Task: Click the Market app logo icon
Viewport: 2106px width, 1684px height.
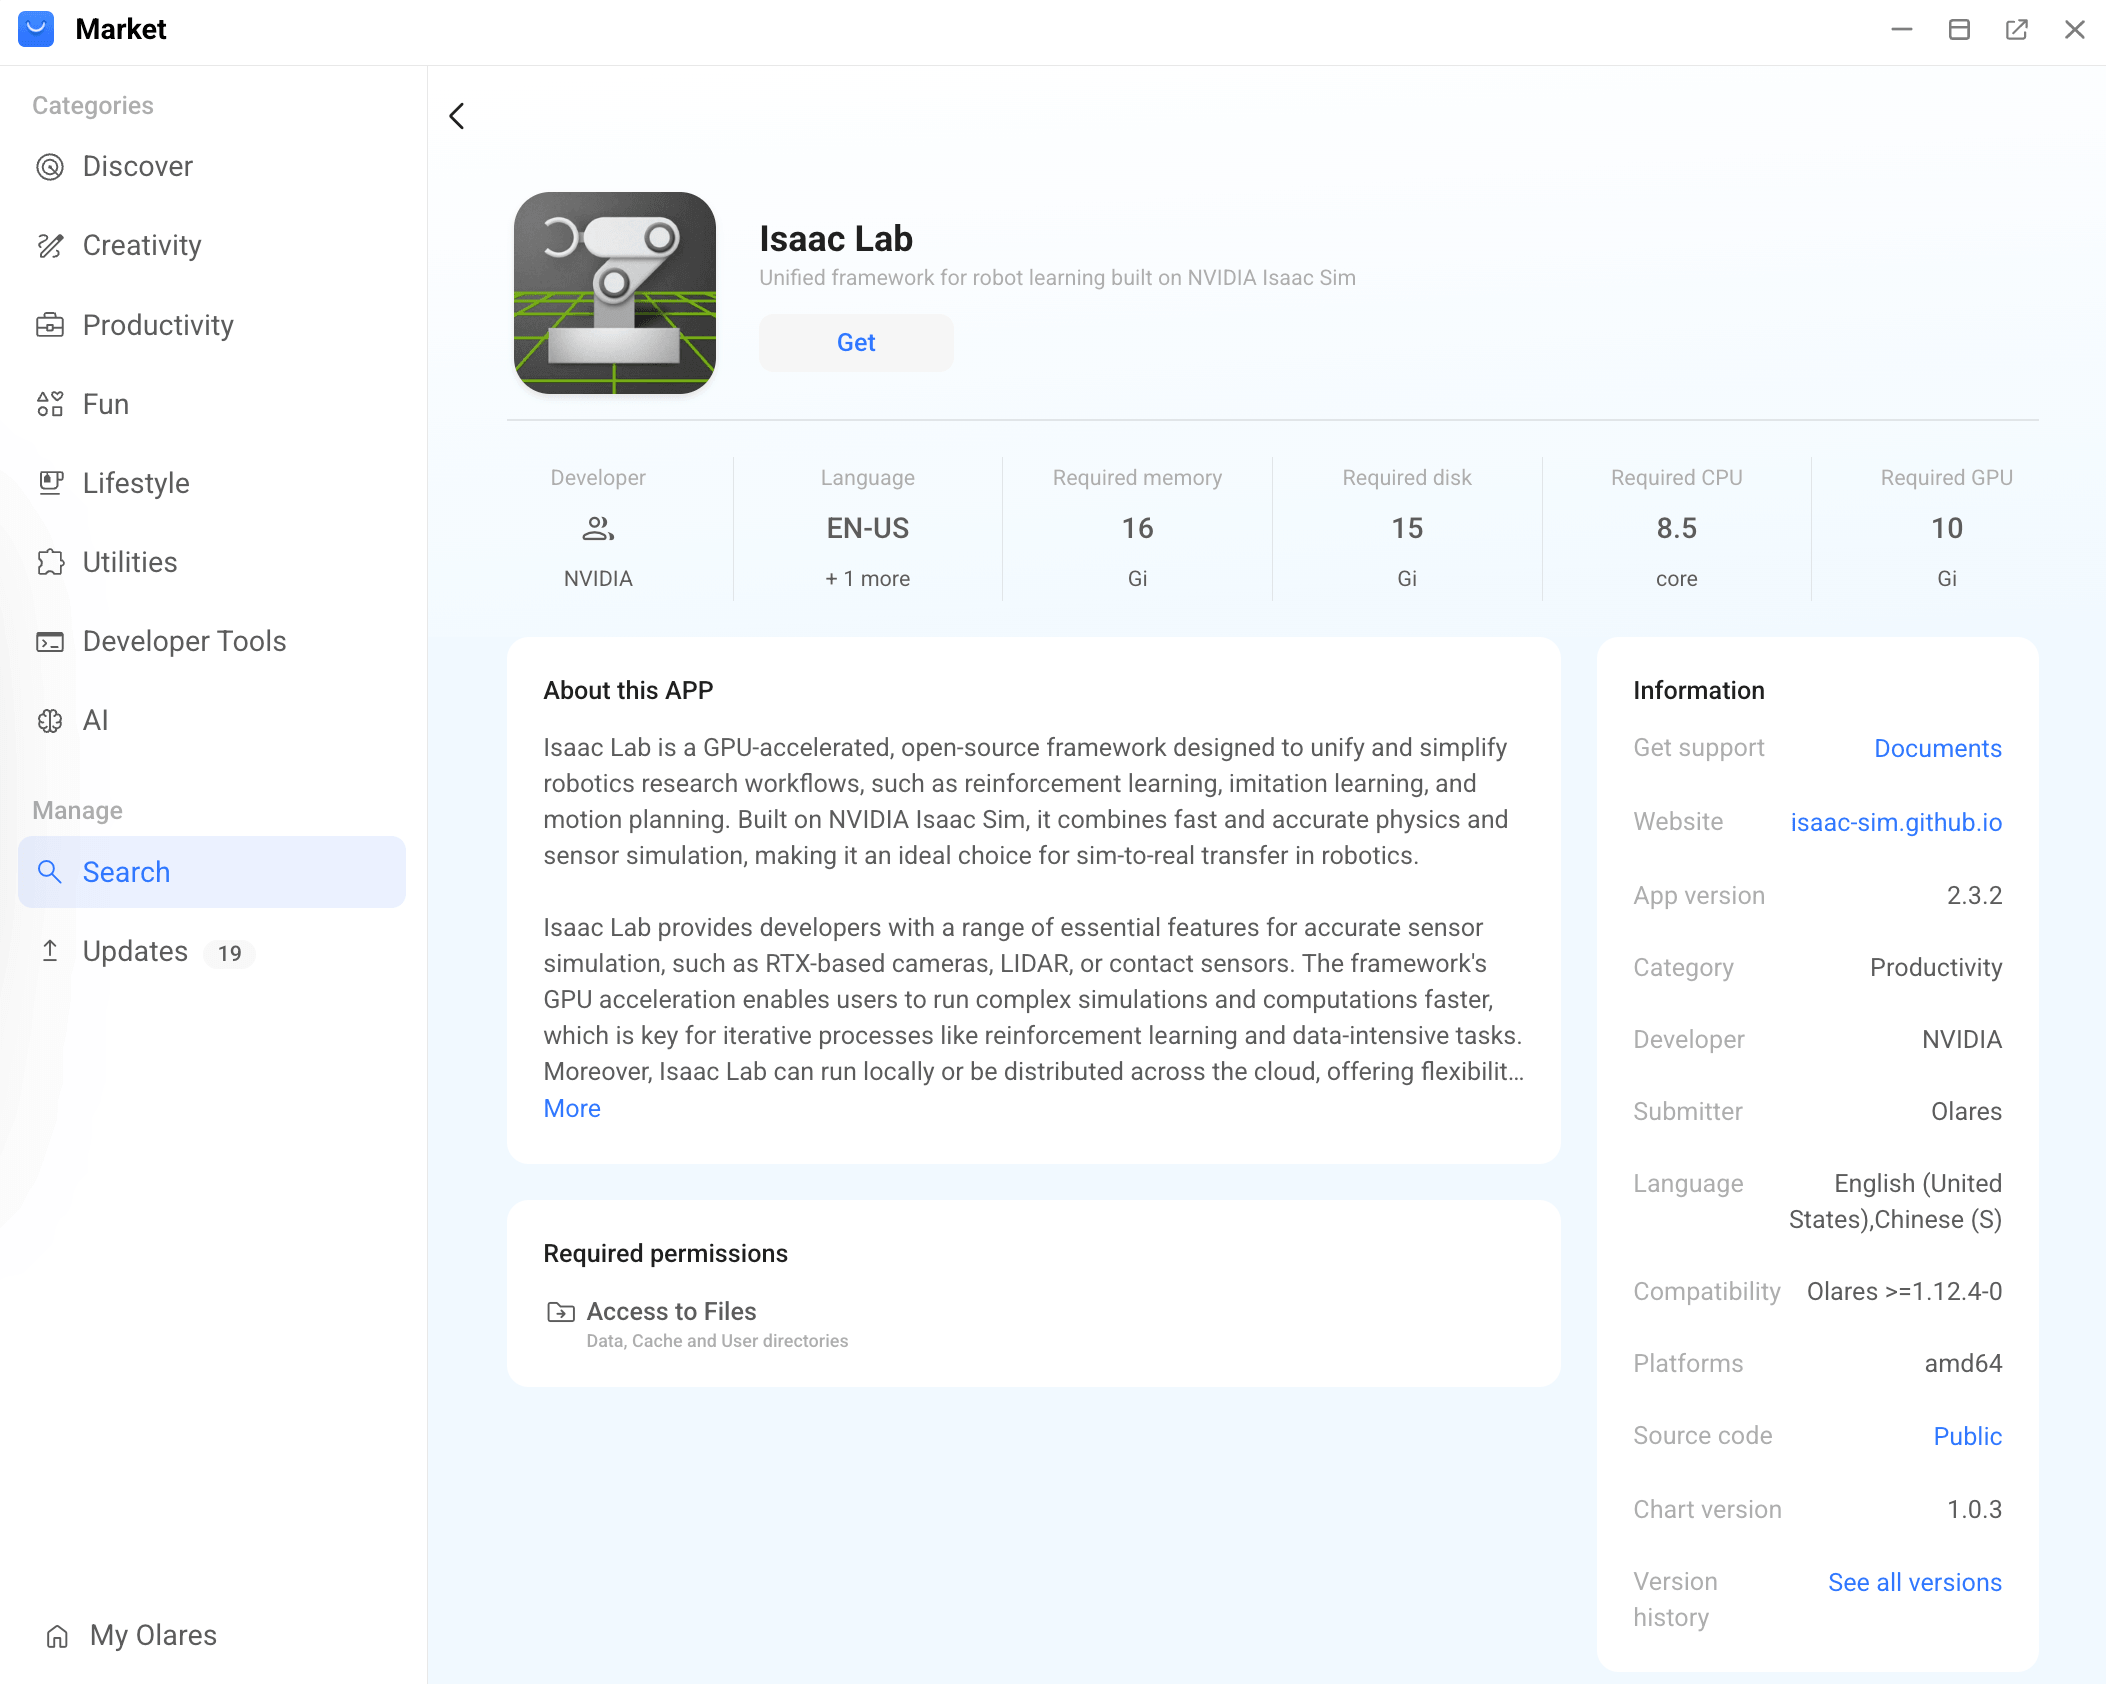Action: coord(36,29)
